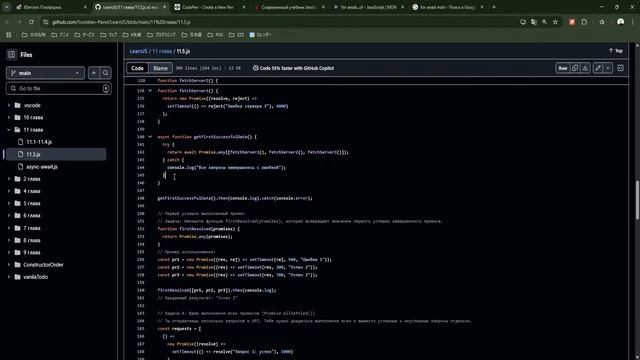The image size is (640, 360).
Task: Open file async-await.js
Action: point(42,167)
